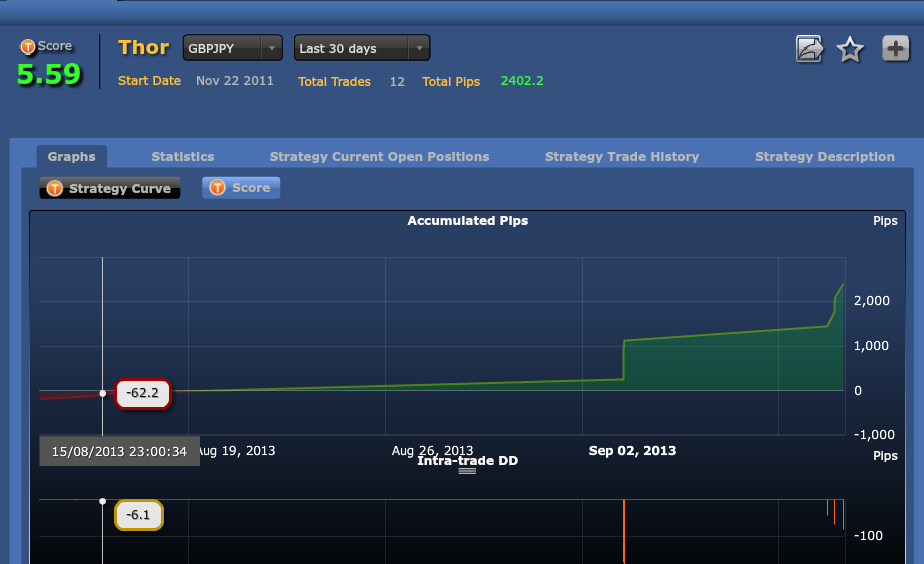This screenshot has width=924, height=564.
Task: Click the Thor strategy name
Action: (143, 47)
